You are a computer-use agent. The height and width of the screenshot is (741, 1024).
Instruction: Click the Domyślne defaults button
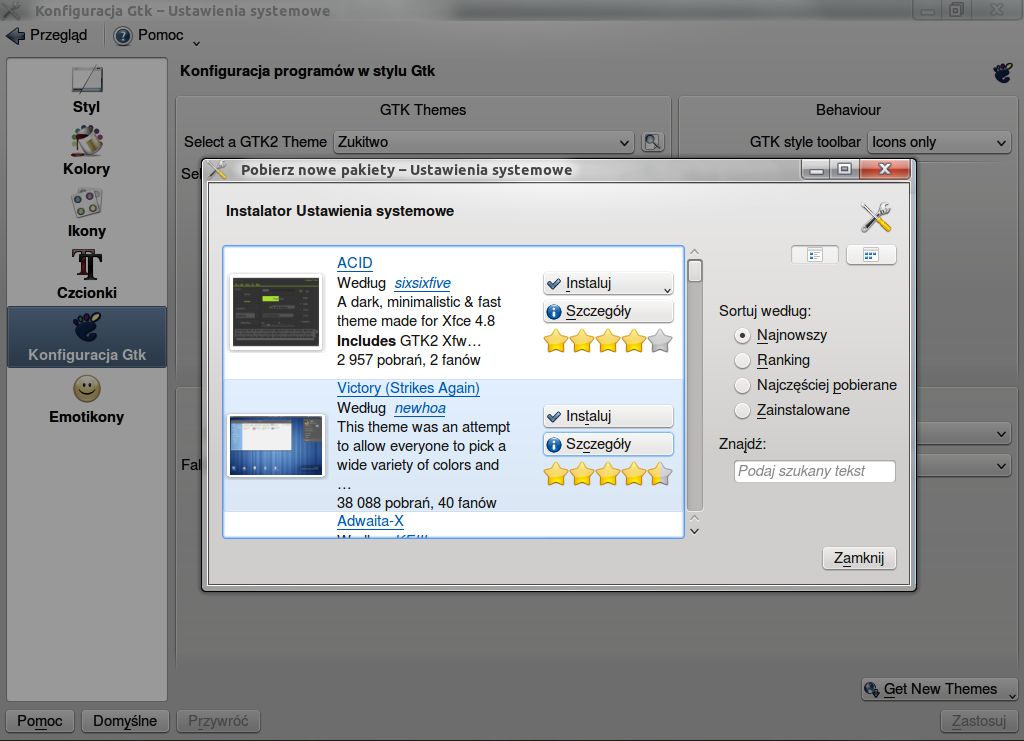(125, 721)
